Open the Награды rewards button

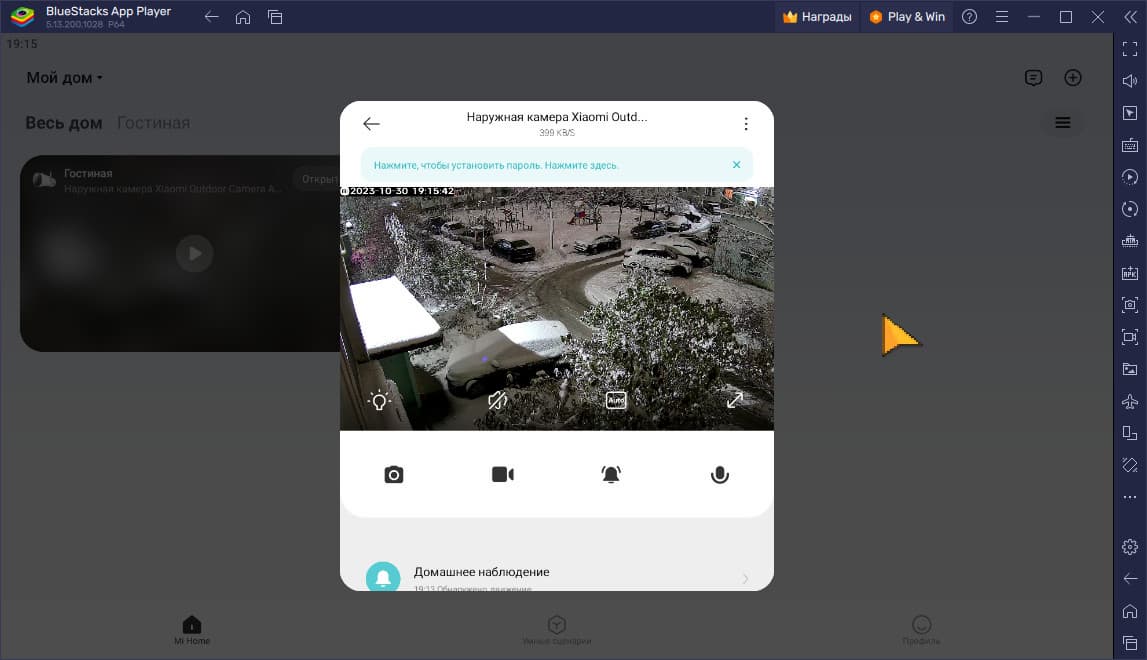coord(817,17)
